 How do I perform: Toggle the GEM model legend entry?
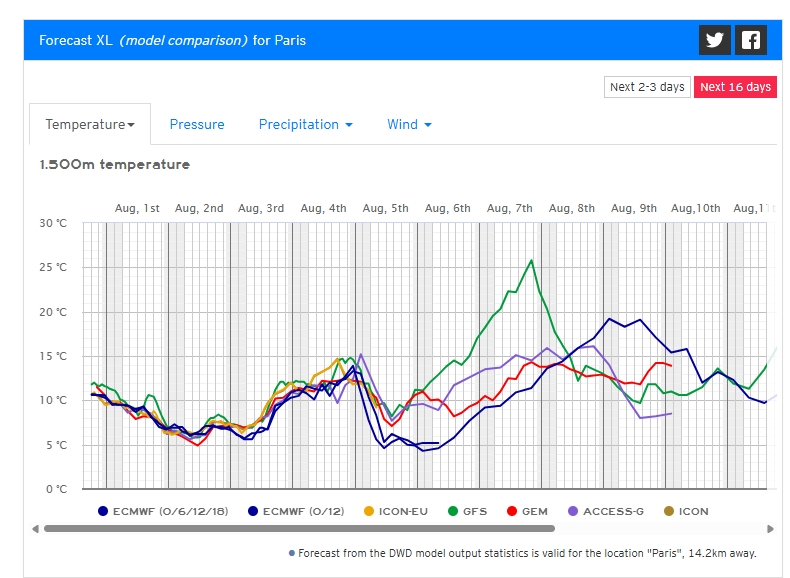point(526,511)
